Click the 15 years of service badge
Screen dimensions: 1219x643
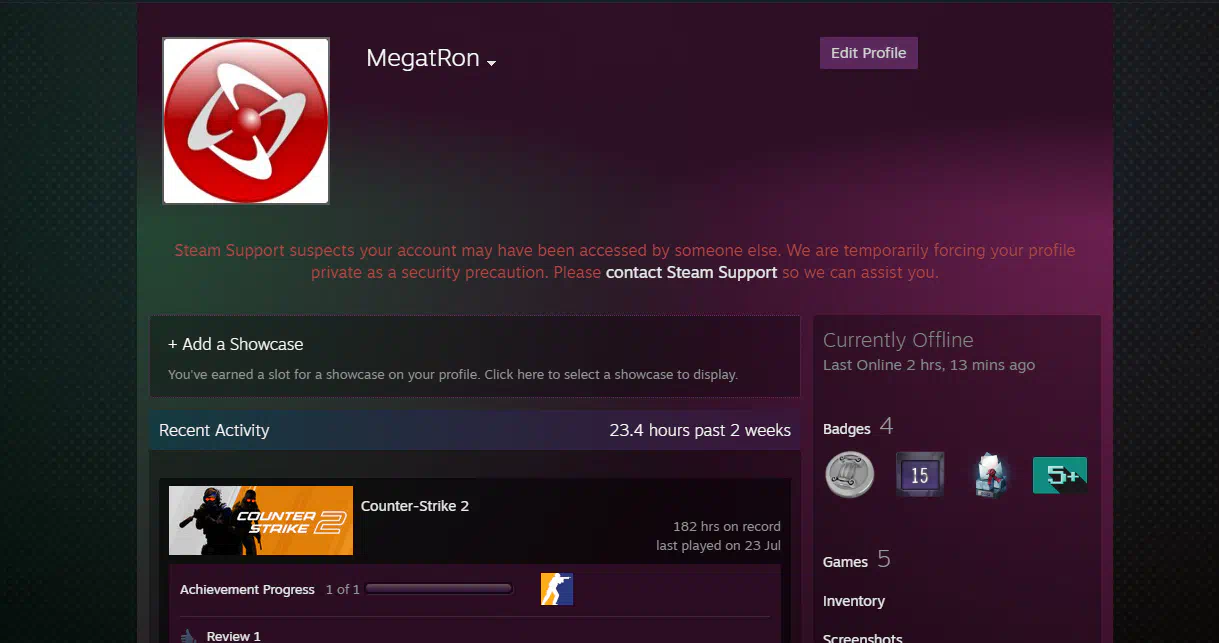[919, 475]
